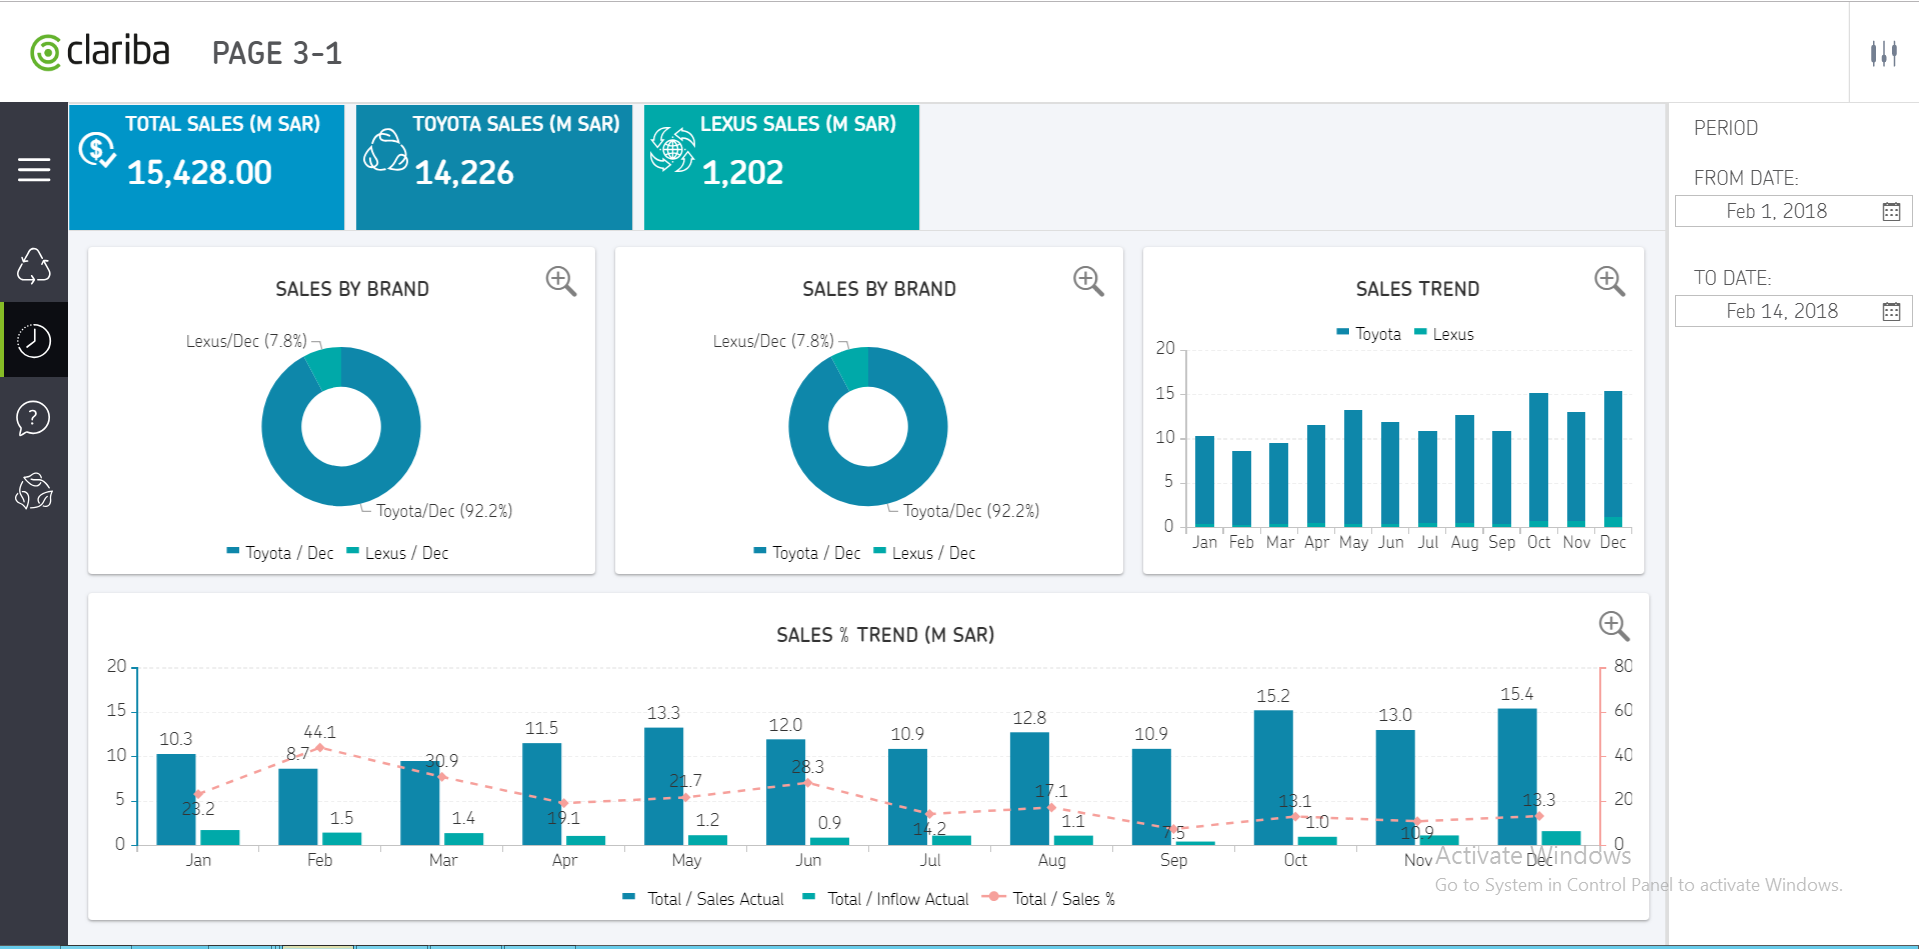The height and width of the screenshot is (949, 1919).
Task: Click the PAGE 3-1 title
Action: [277, 53]
